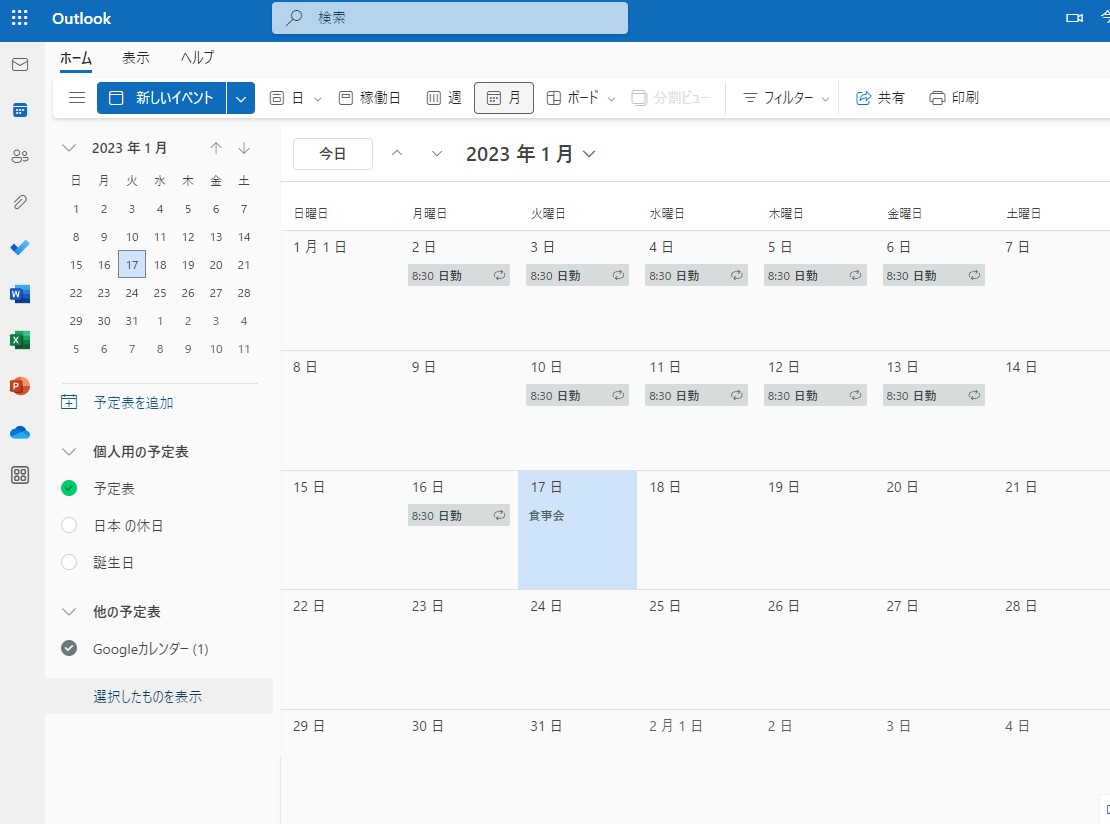1110x824 pixels.
Task: Toggle the 予定表 calendar checkbox
Action: (69, 488)
